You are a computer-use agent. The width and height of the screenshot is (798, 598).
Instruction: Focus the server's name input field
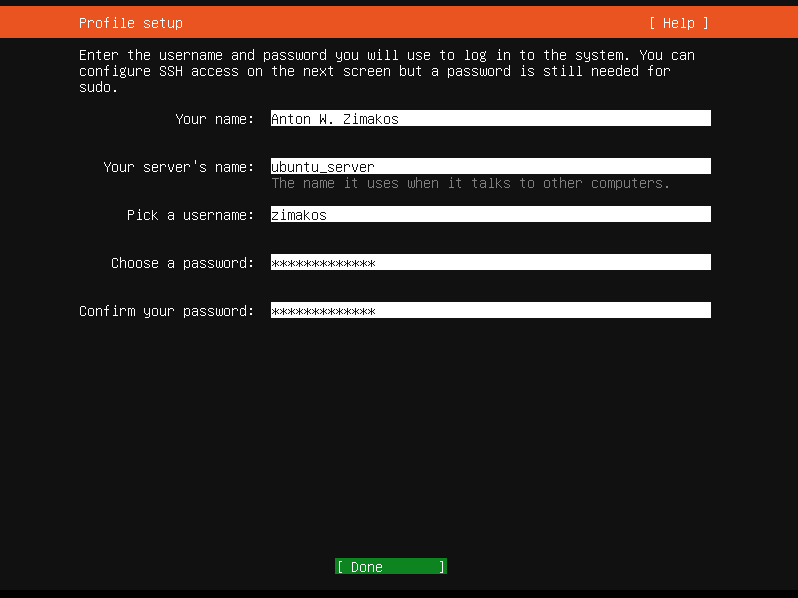pyautogui.click(x=490, y=167)
